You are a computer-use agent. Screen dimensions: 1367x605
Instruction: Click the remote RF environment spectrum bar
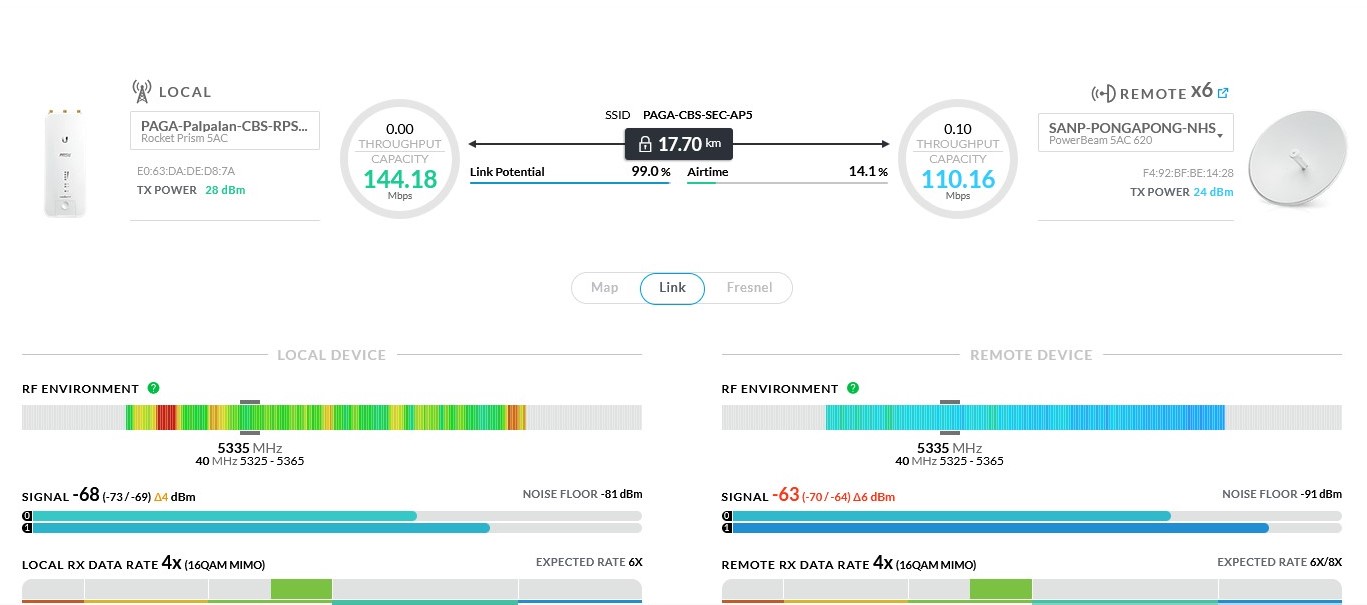point(1030,418)
